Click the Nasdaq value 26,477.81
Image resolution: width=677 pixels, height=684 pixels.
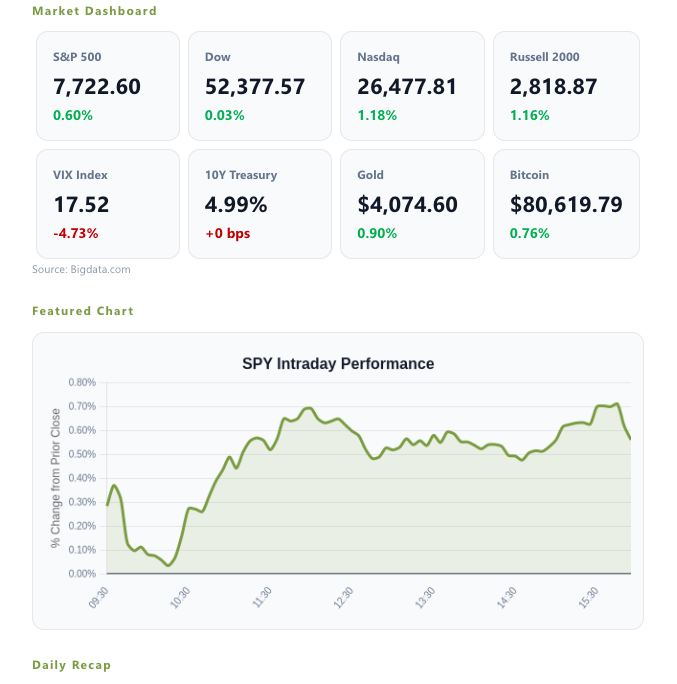(407, 87)
